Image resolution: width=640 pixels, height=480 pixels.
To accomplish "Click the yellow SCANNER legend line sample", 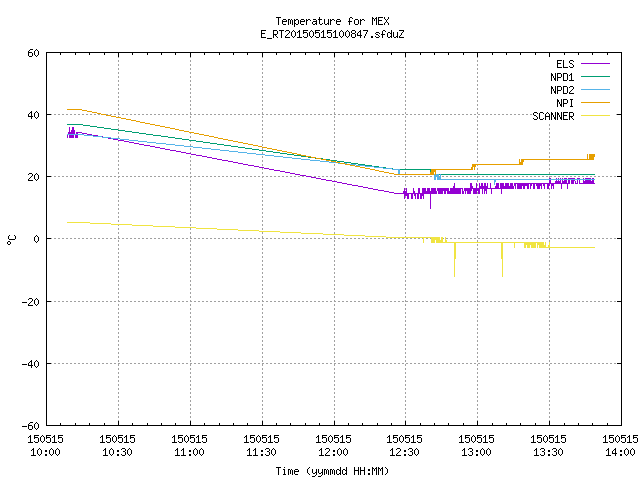I will coord(595,116).
